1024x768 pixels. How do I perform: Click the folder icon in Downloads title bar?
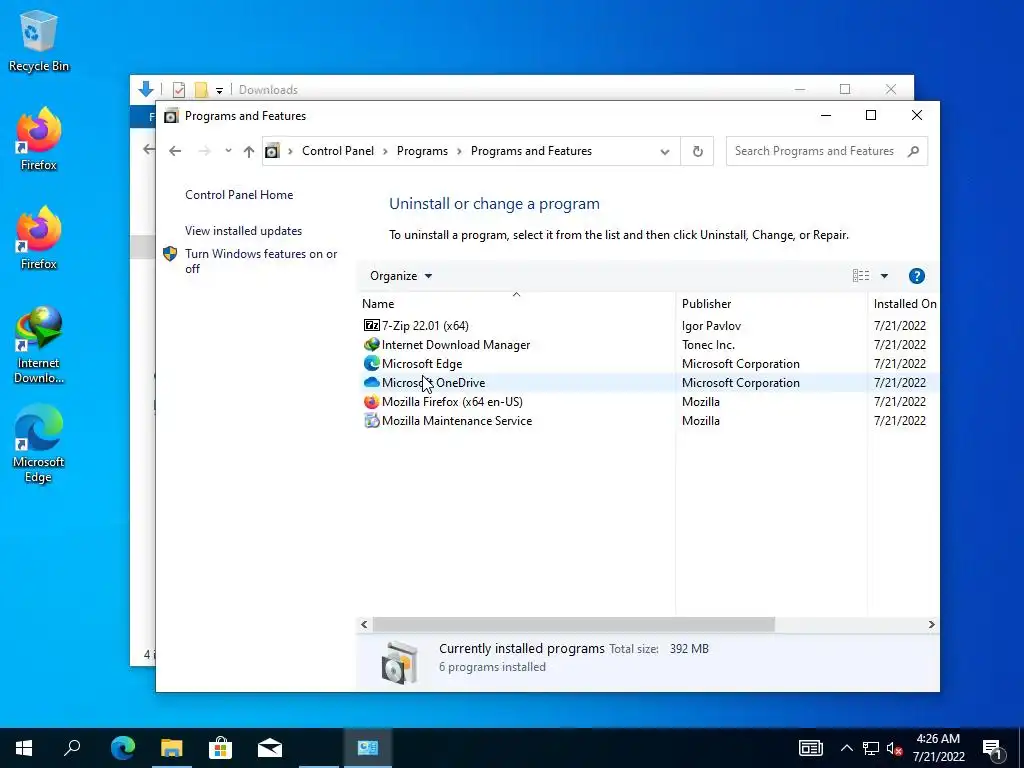click(x=201, y=89)
